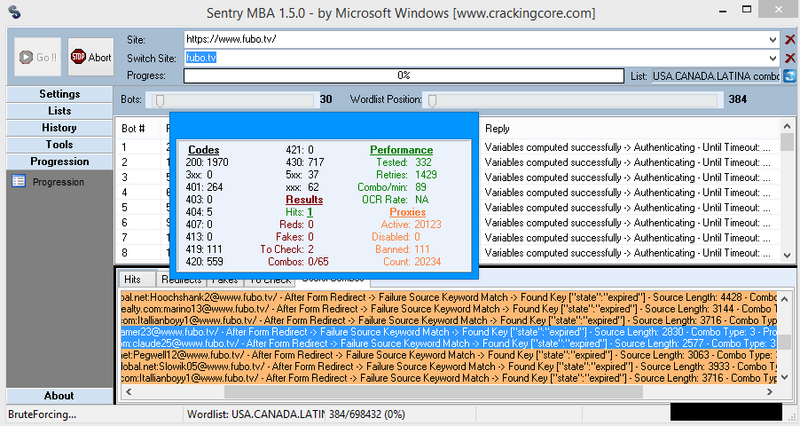The image size is (800, 426).
Task: Switch to the Hits tab
Action: pos(133,279)
